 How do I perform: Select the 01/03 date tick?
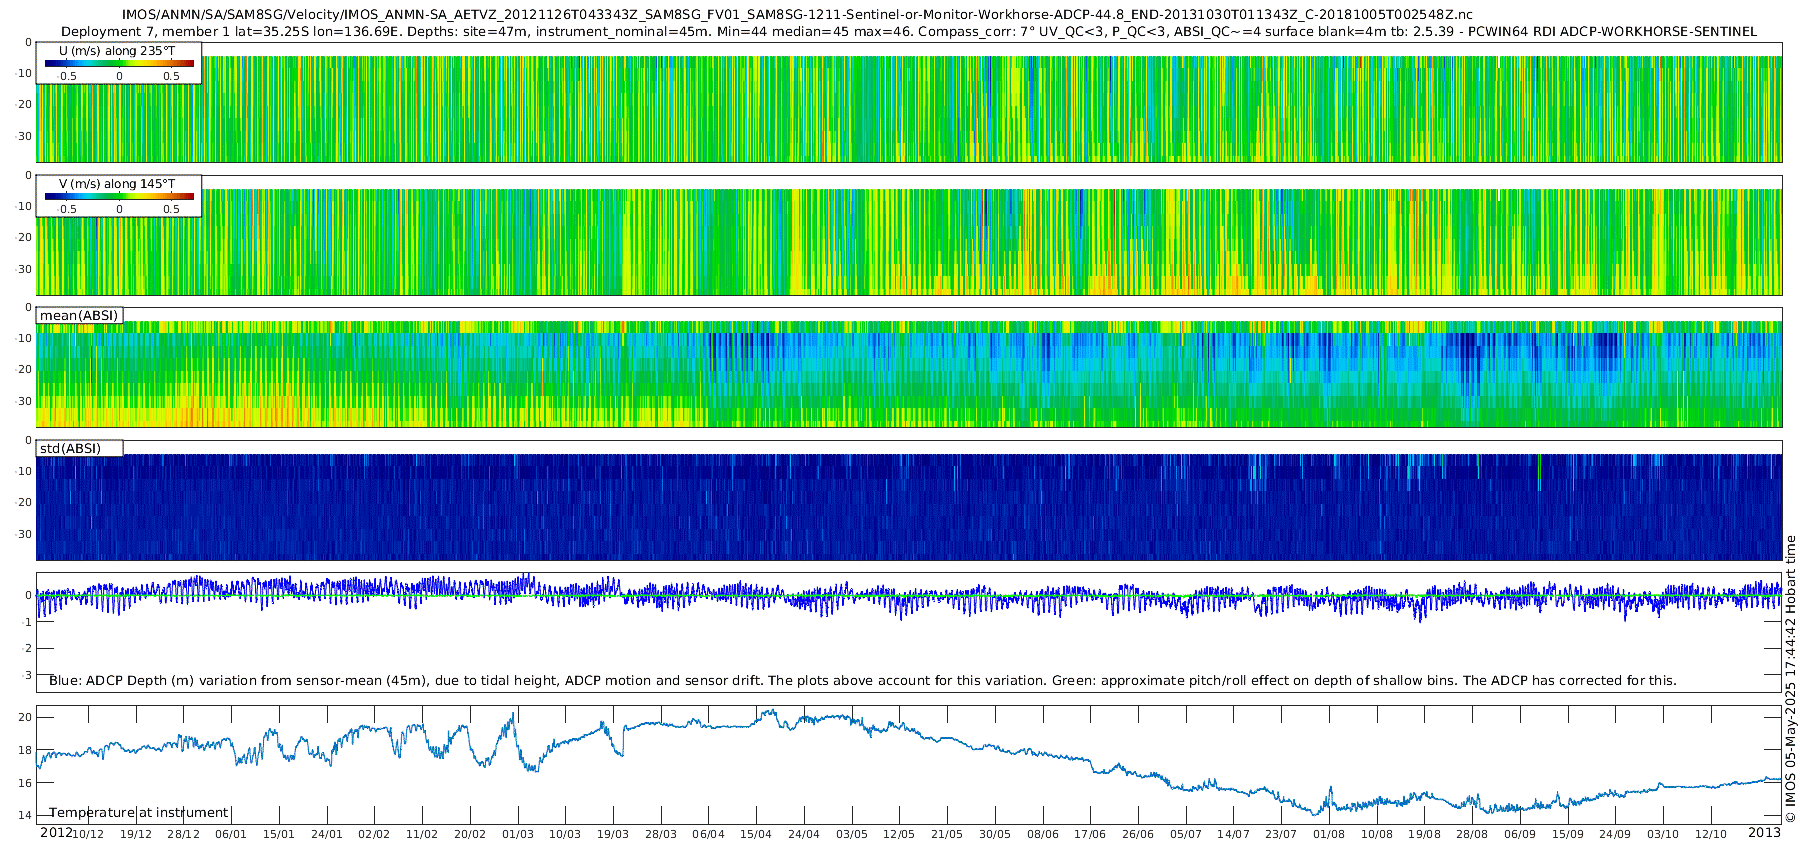pos(517,834)
